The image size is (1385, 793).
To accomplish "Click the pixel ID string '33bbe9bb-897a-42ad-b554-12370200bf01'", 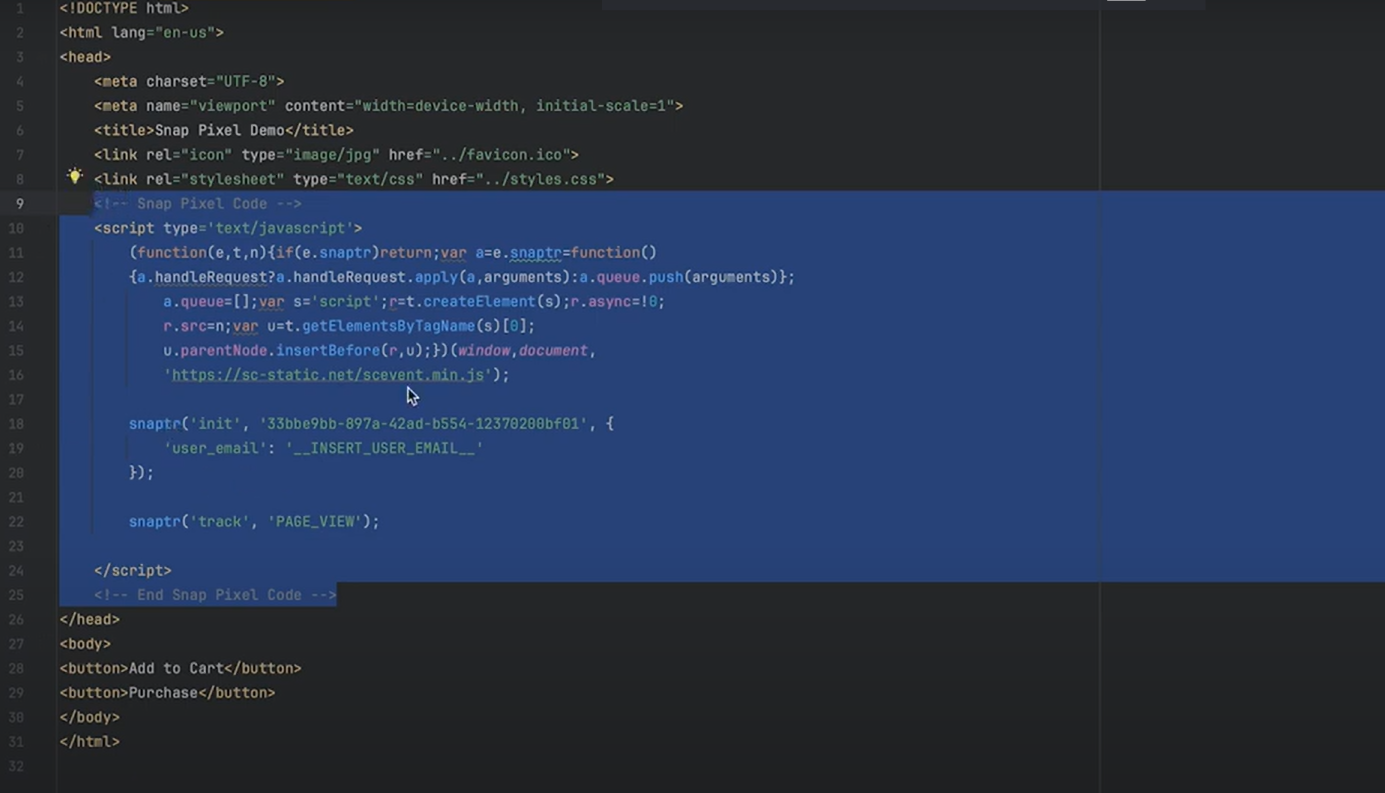I will click(423, 424).
